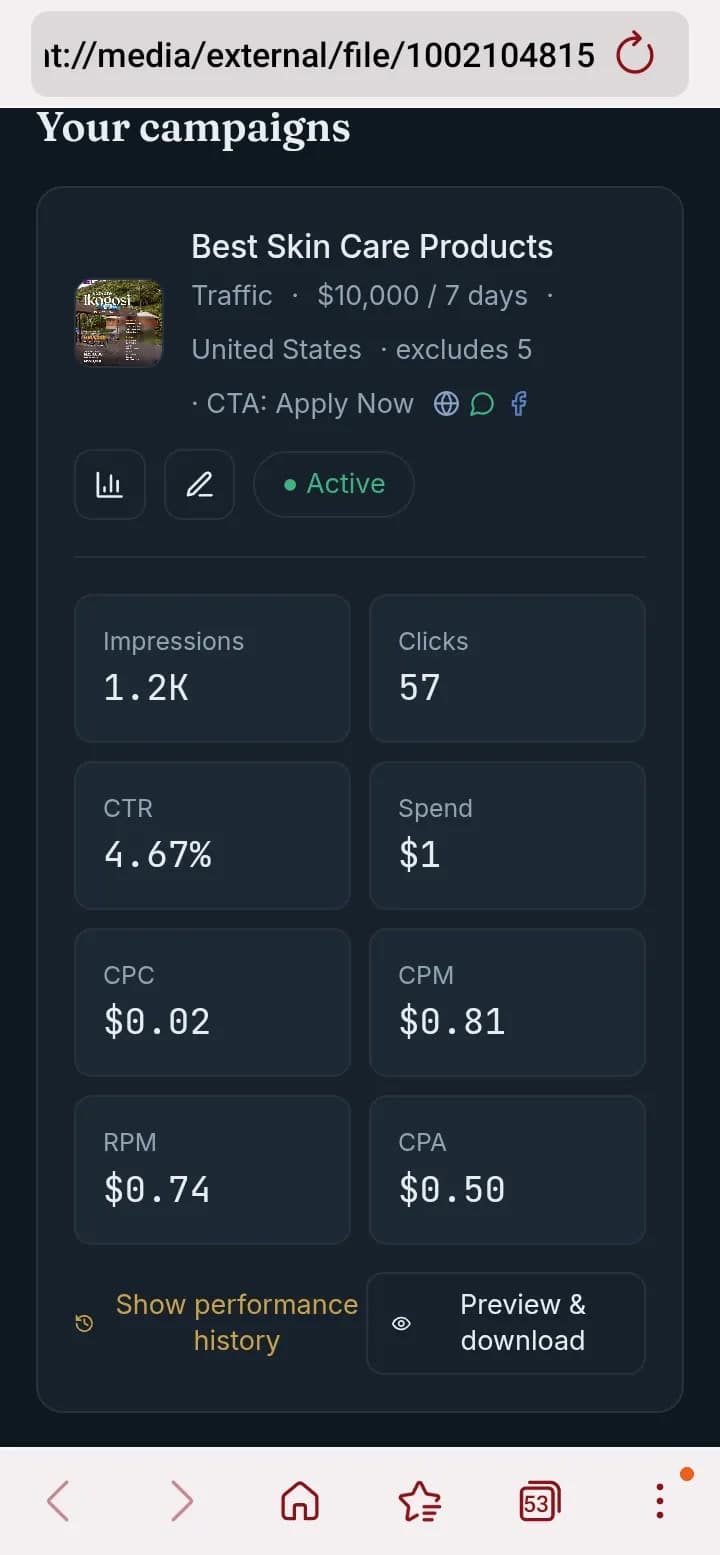Tap the globe website placement icon
The width and height of the screenshot is (720, 1555).
446,403
